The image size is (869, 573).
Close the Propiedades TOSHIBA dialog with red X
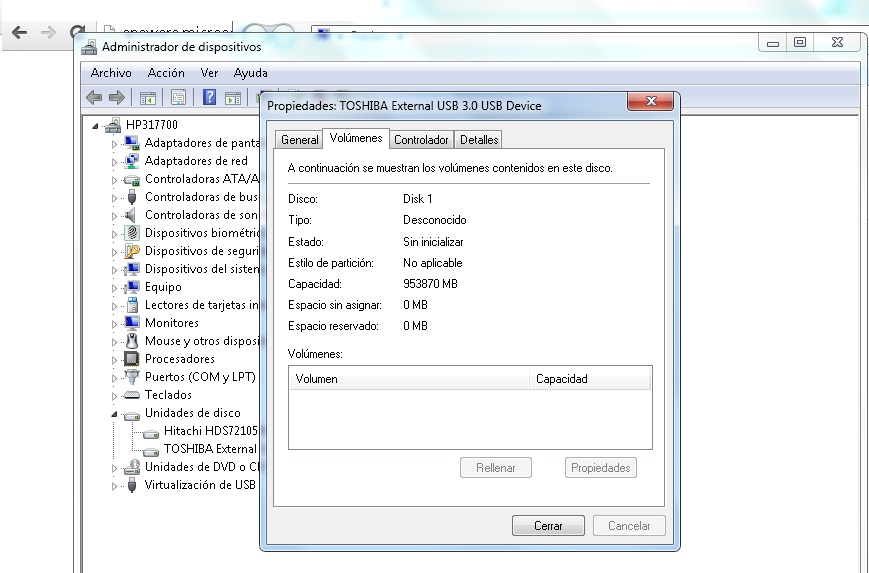(x=650, y=101)
